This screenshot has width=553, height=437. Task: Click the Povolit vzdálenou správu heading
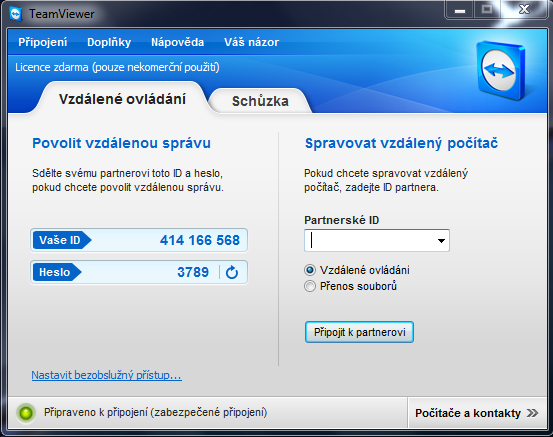click(x=121, y=143)
